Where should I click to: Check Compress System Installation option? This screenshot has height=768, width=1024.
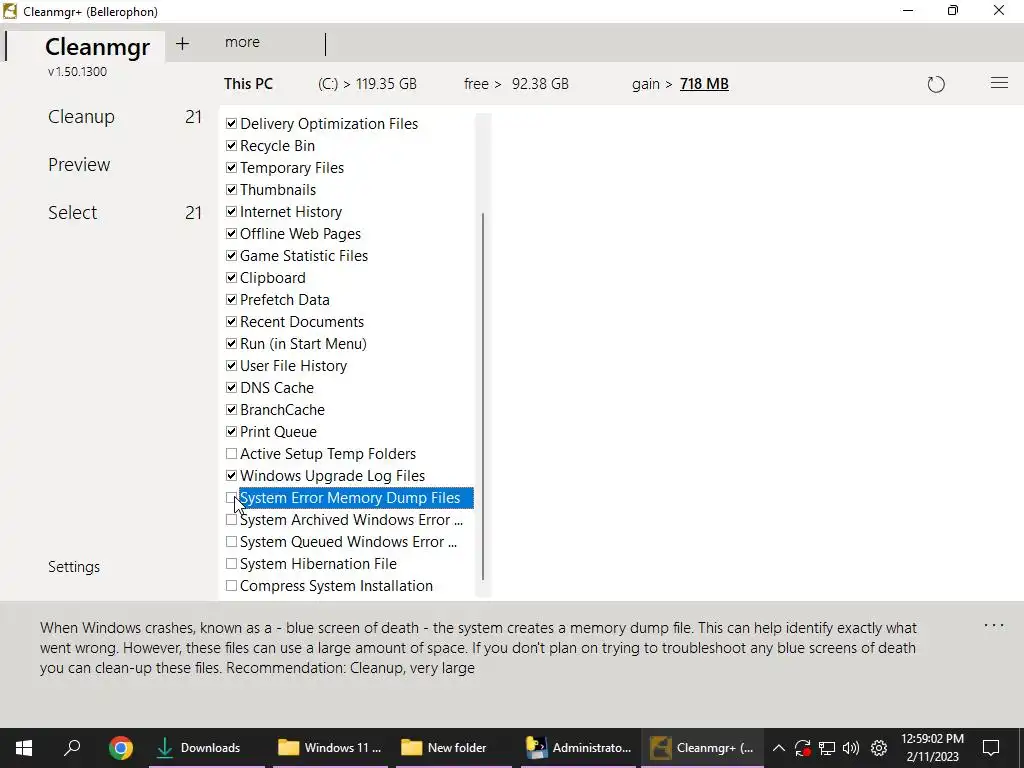(x=231, y=586)
